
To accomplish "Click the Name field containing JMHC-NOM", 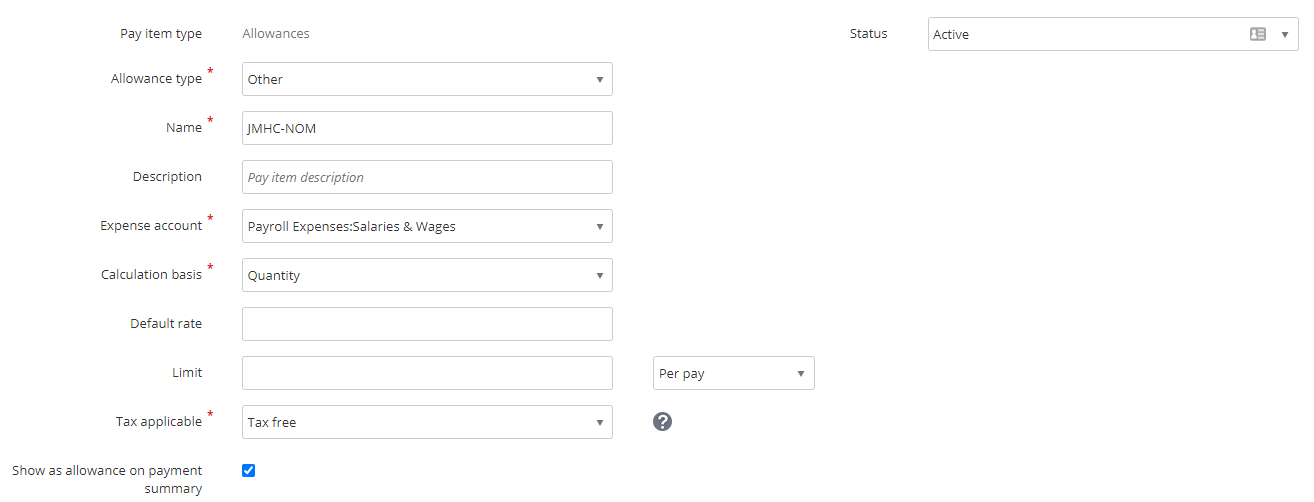I will [427, 128].
